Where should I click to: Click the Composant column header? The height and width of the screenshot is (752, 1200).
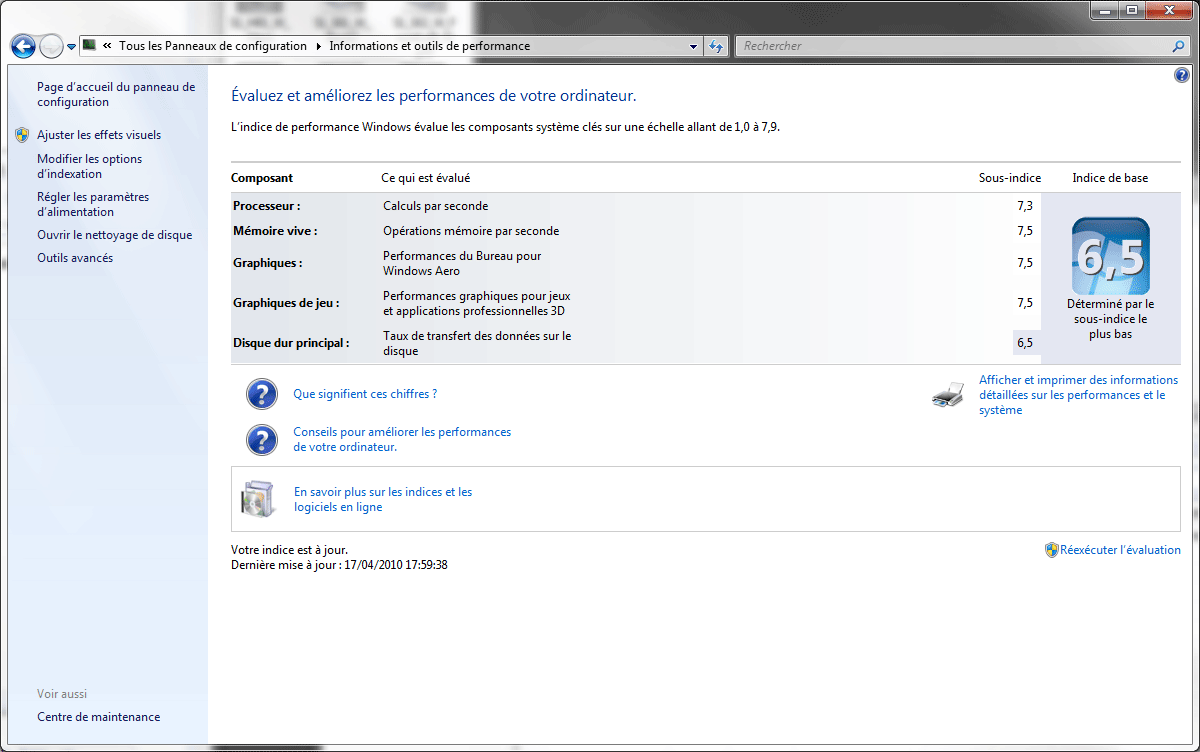pyautogui.click(x=262, y=178)
